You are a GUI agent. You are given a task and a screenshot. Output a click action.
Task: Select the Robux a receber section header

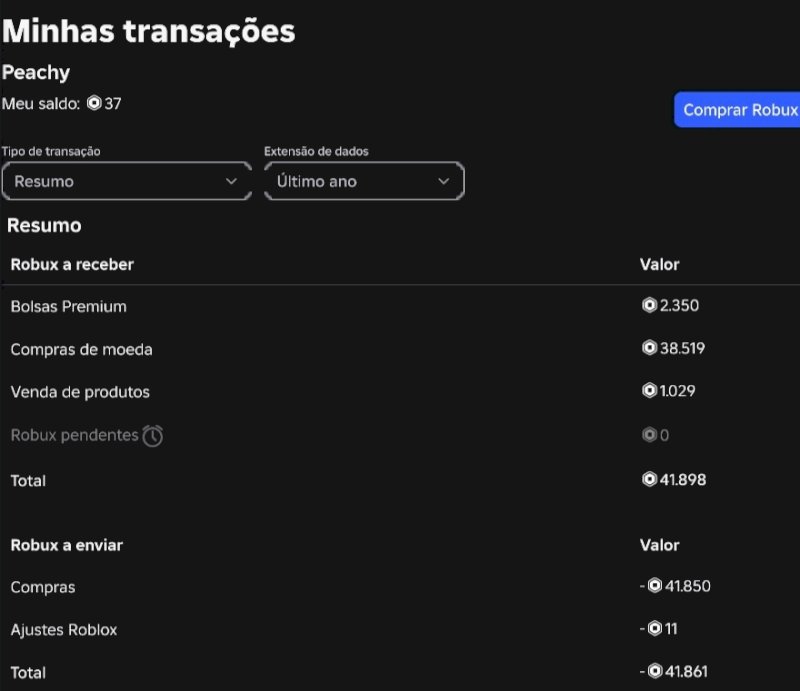(70, 264)
